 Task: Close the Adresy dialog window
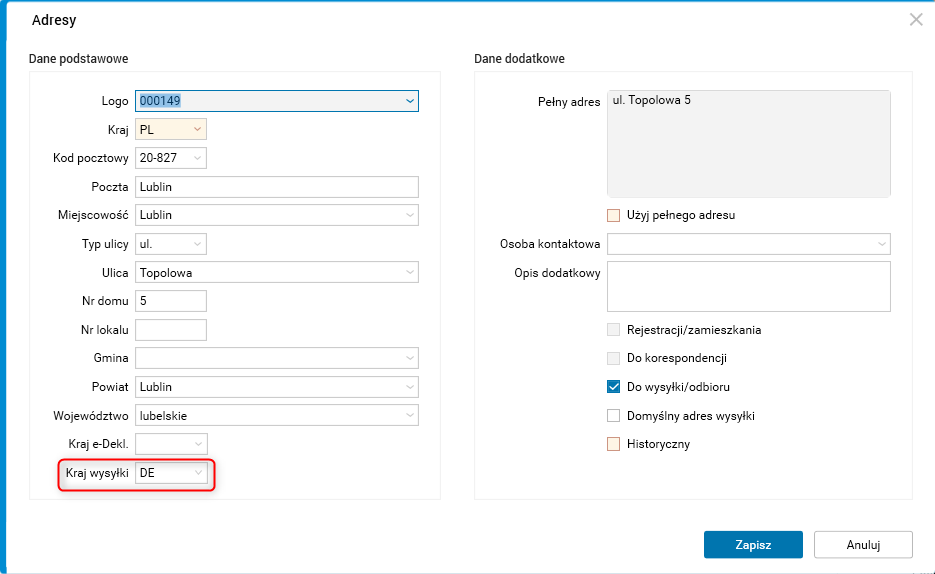pyautogui.click(x=915, y=19)
